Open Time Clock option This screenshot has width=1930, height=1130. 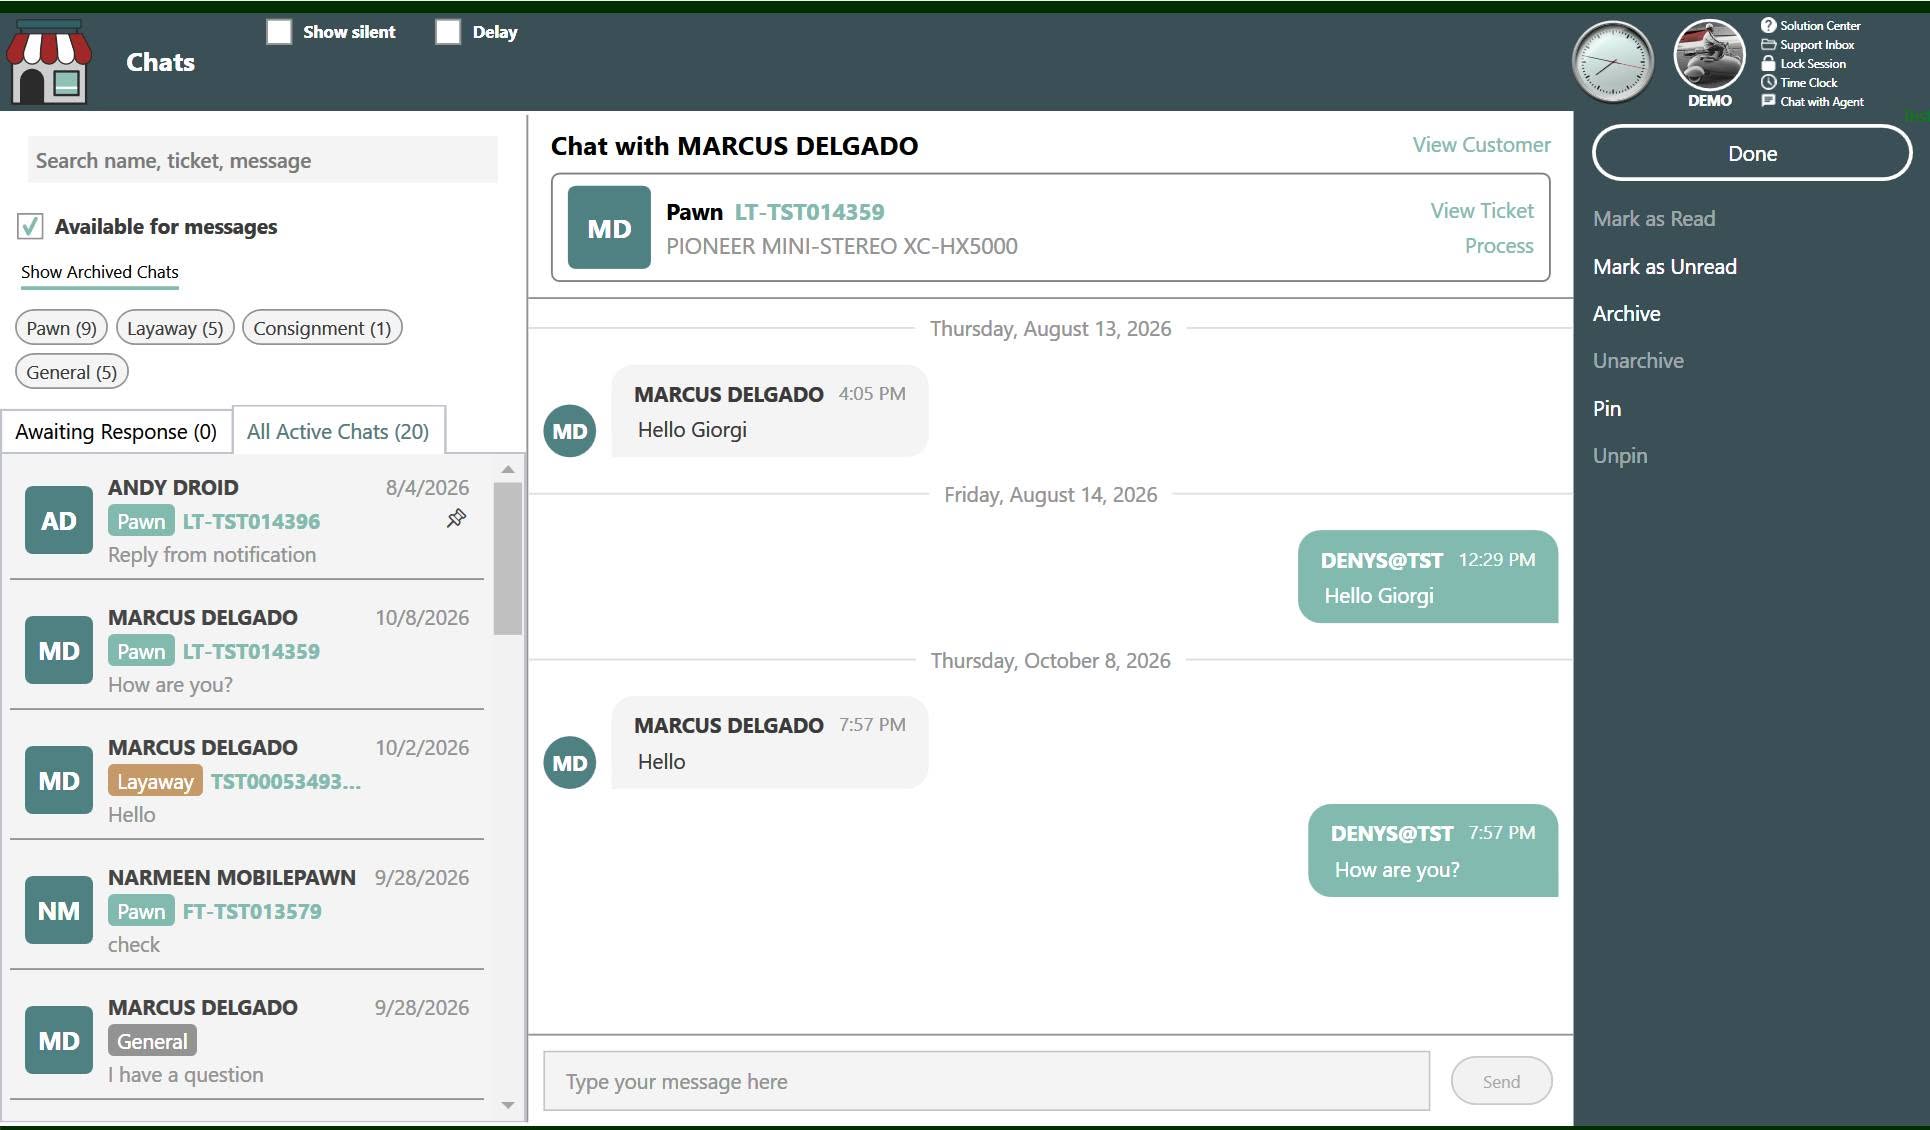[1799, 83]
